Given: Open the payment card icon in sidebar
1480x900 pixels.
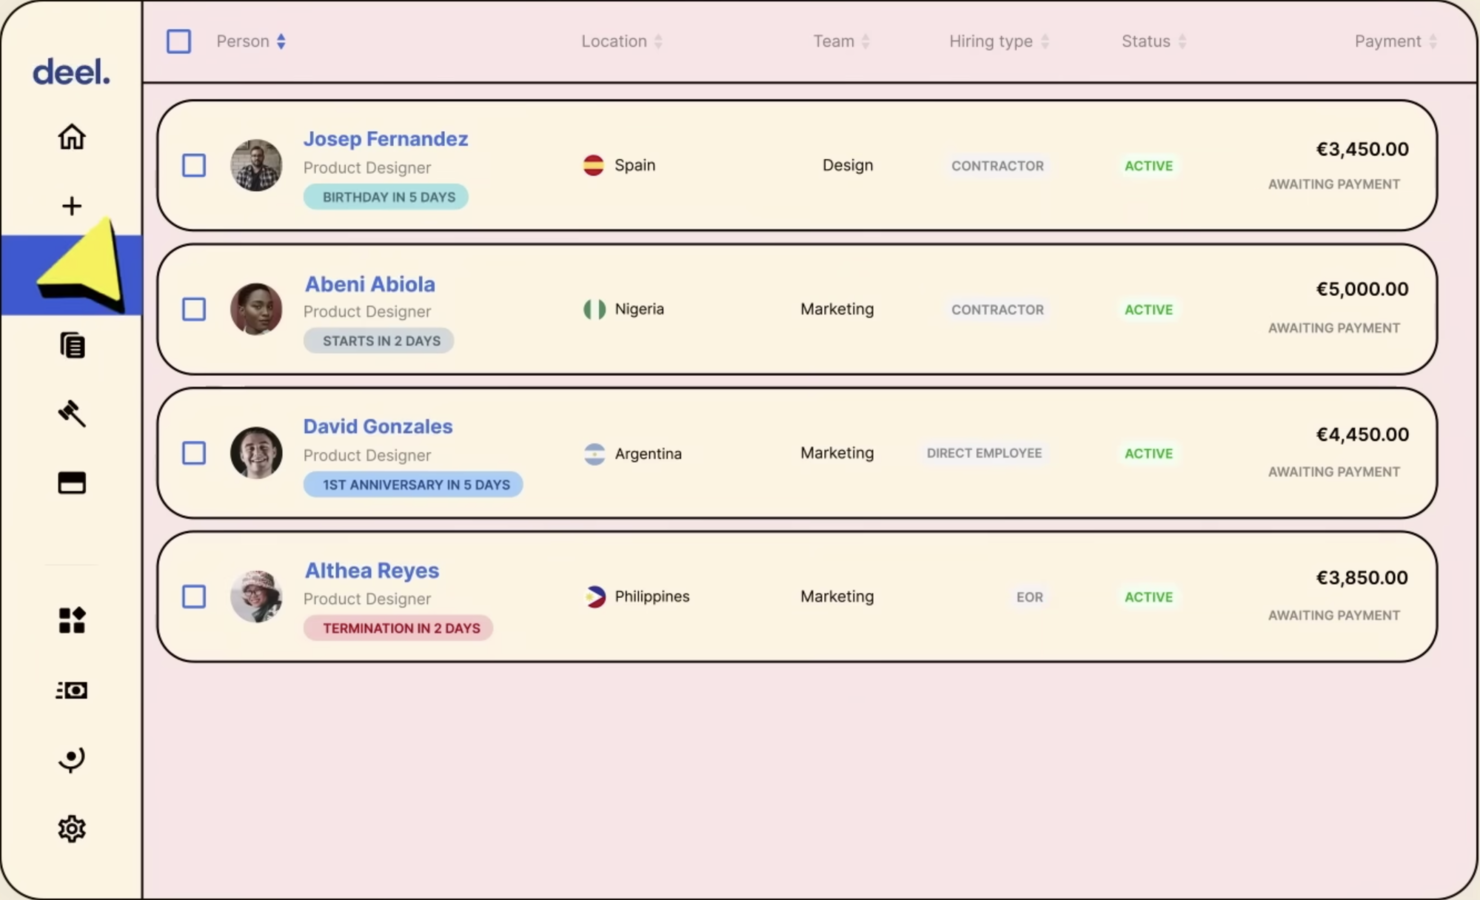Looking at the screenshot, I should point(71,483).
